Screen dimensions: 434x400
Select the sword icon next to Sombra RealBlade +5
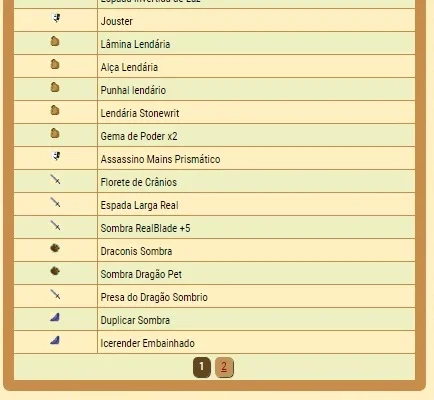(x=55, y=225)
